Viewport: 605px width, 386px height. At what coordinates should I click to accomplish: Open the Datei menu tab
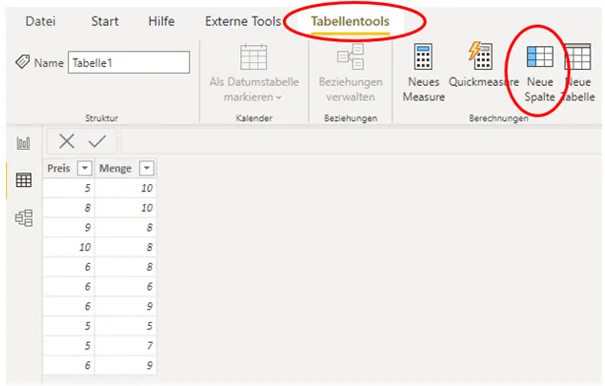(41, 21)
